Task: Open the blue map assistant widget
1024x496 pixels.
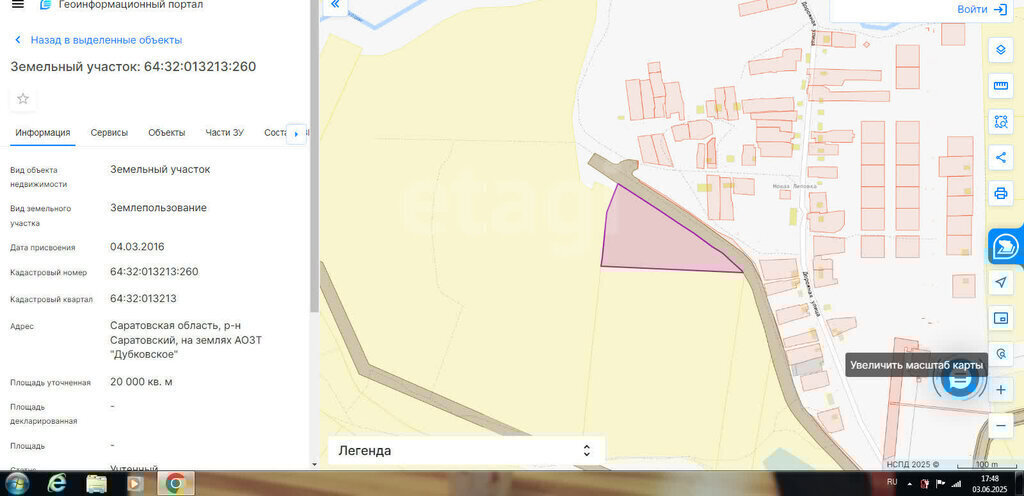Action: coord(1006,246)
